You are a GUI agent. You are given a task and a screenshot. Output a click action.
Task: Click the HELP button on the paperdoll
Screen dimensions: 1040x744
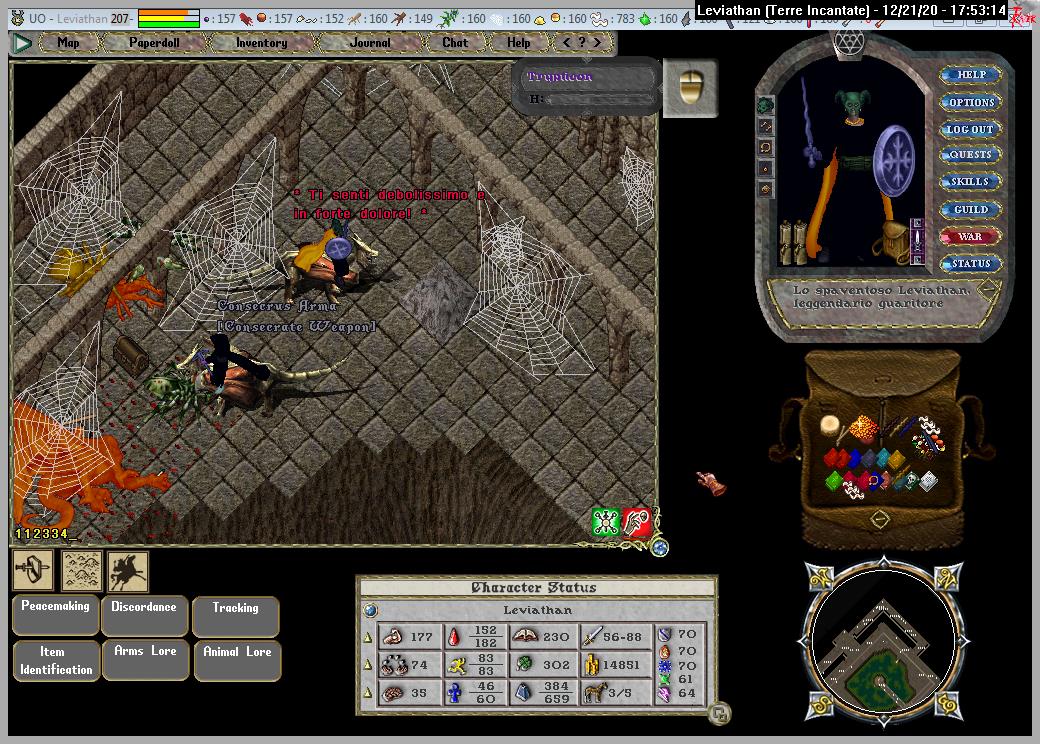(970, 75)
